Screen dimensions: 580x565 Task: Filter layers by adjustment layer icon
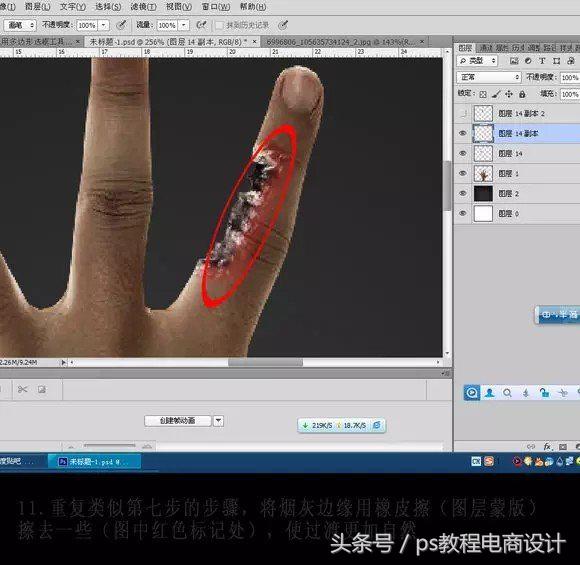(x=528, y=61)
